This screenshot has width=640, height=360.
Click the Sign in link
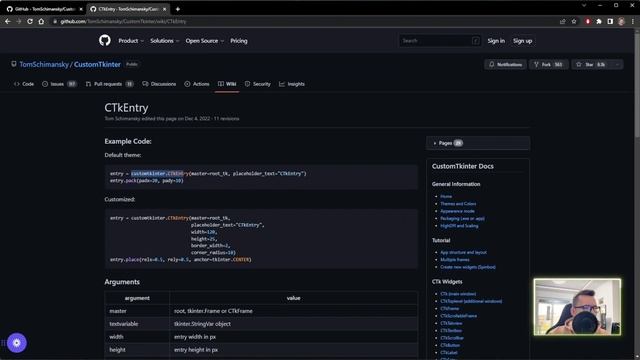[496, 41]
